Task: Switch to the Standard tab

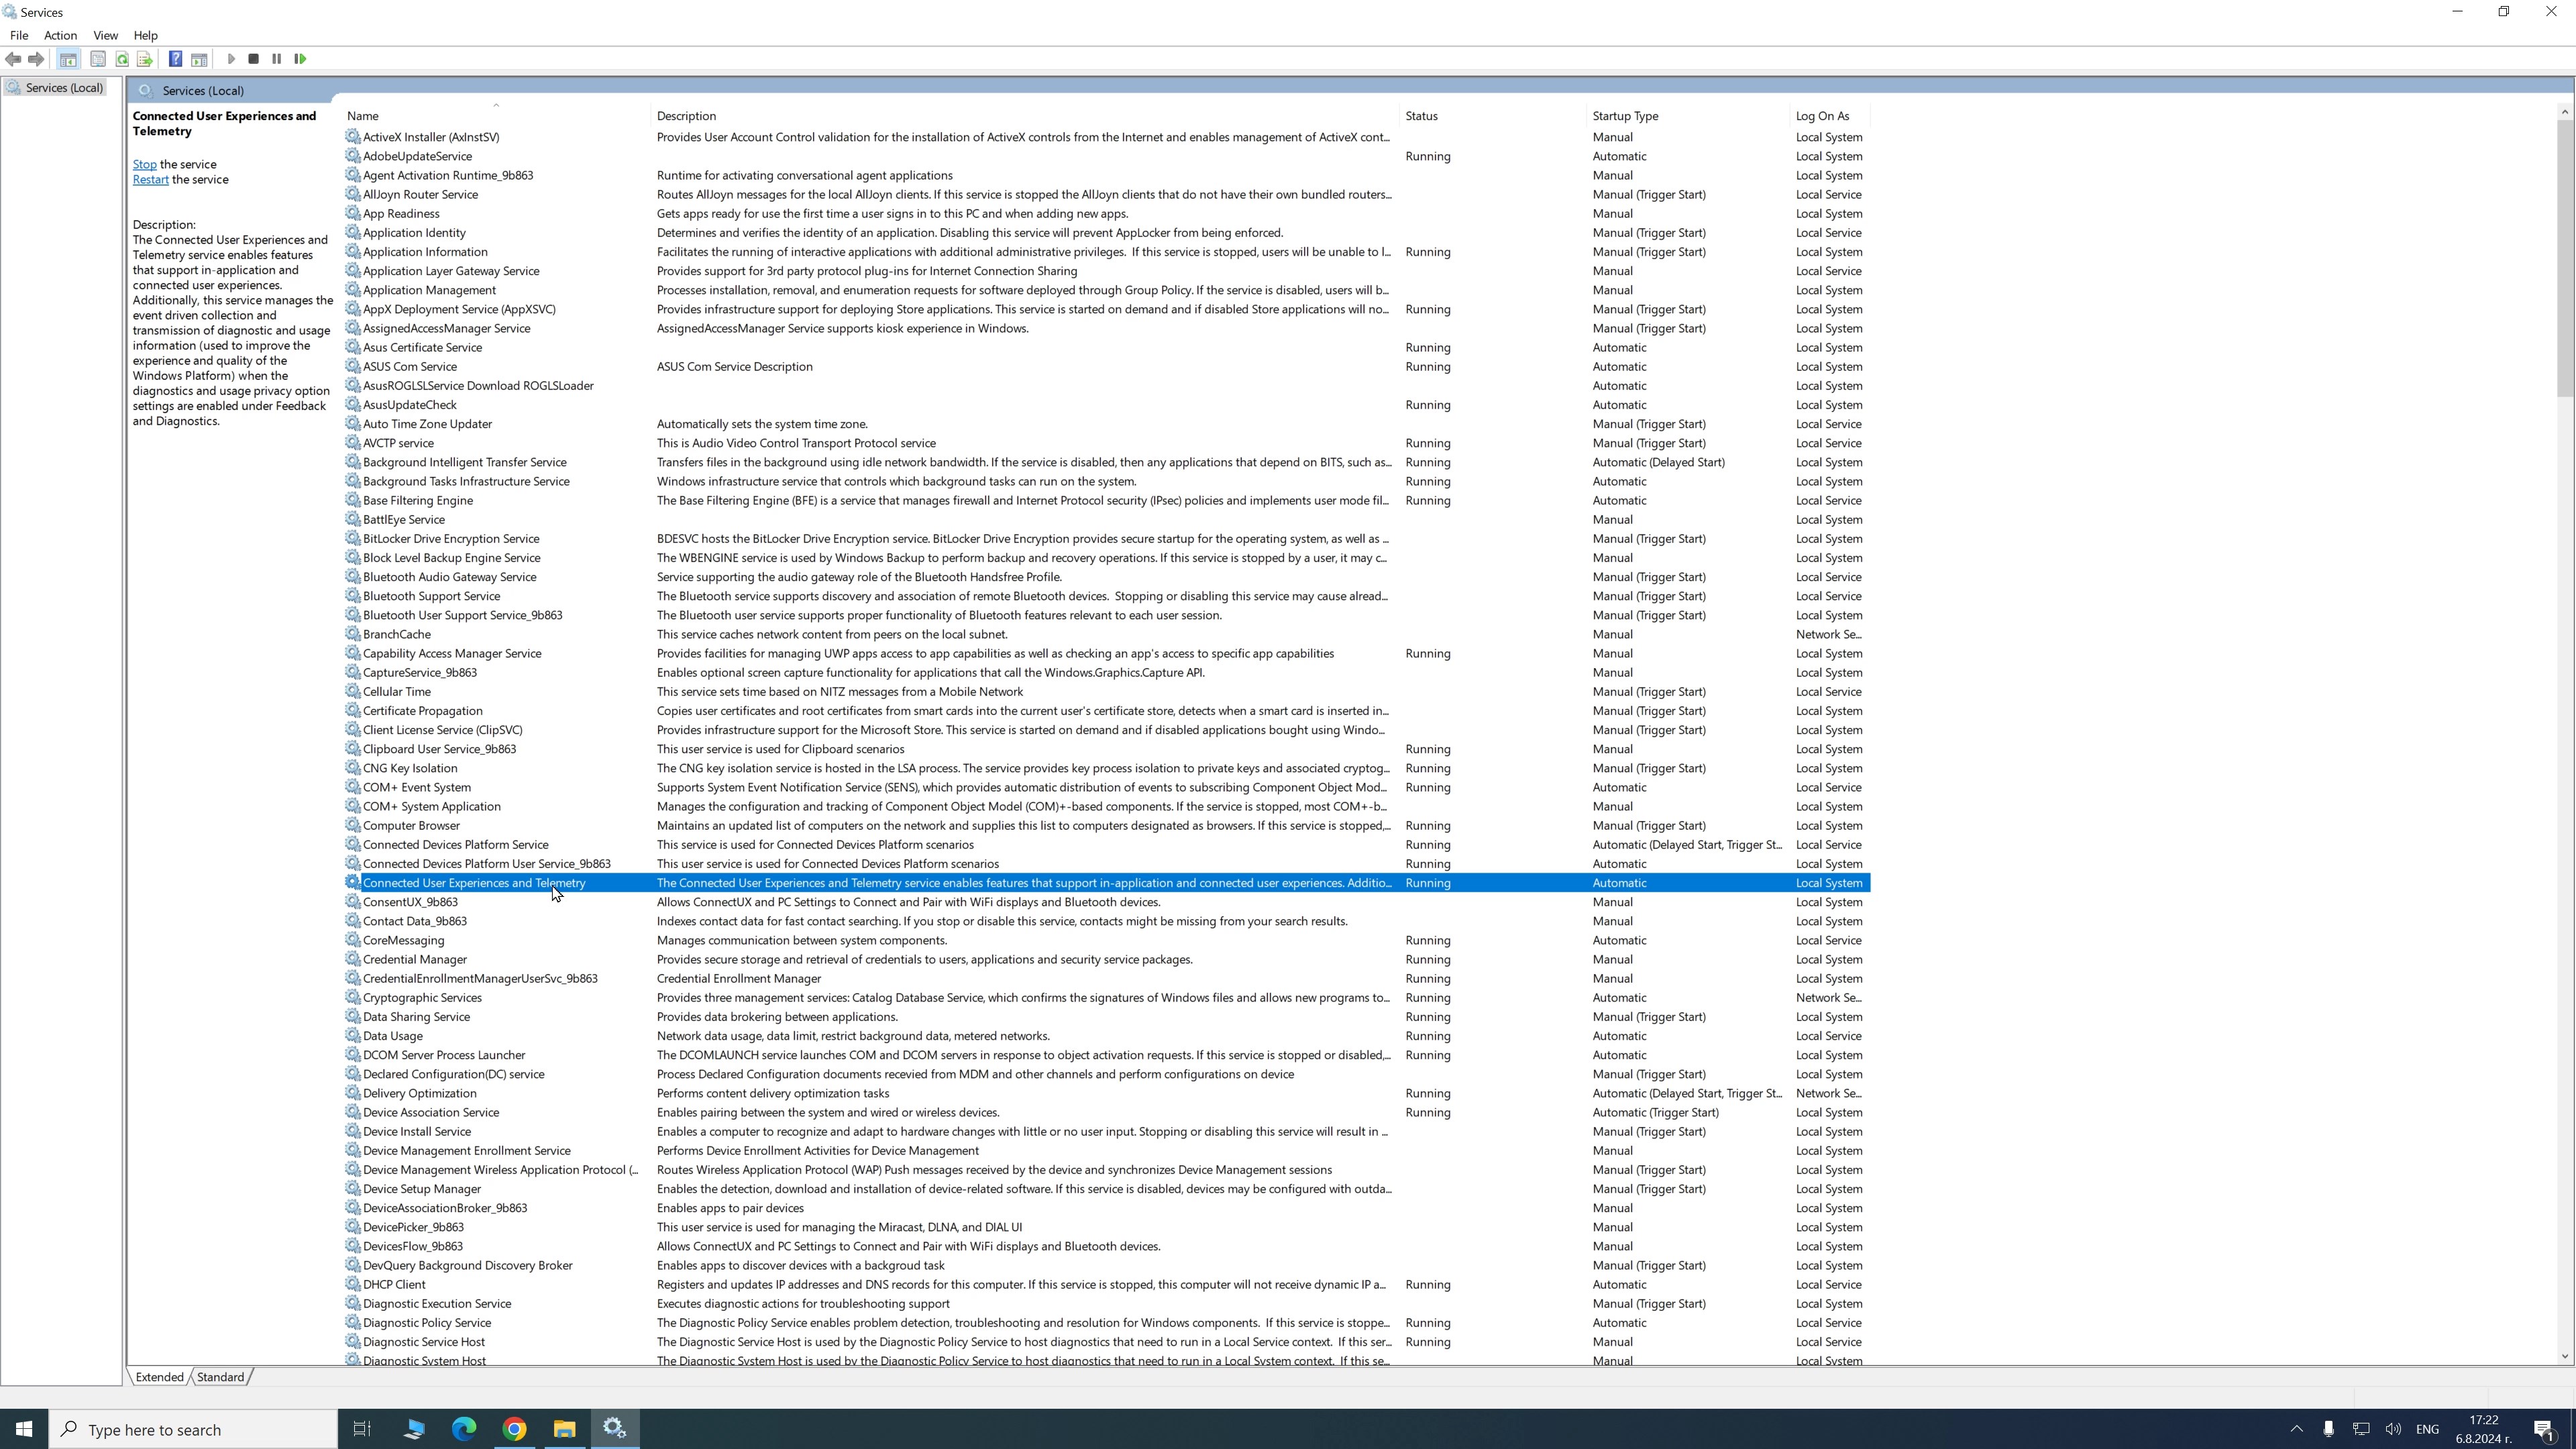Action: pyautogui.click(x=220, y=1377)
